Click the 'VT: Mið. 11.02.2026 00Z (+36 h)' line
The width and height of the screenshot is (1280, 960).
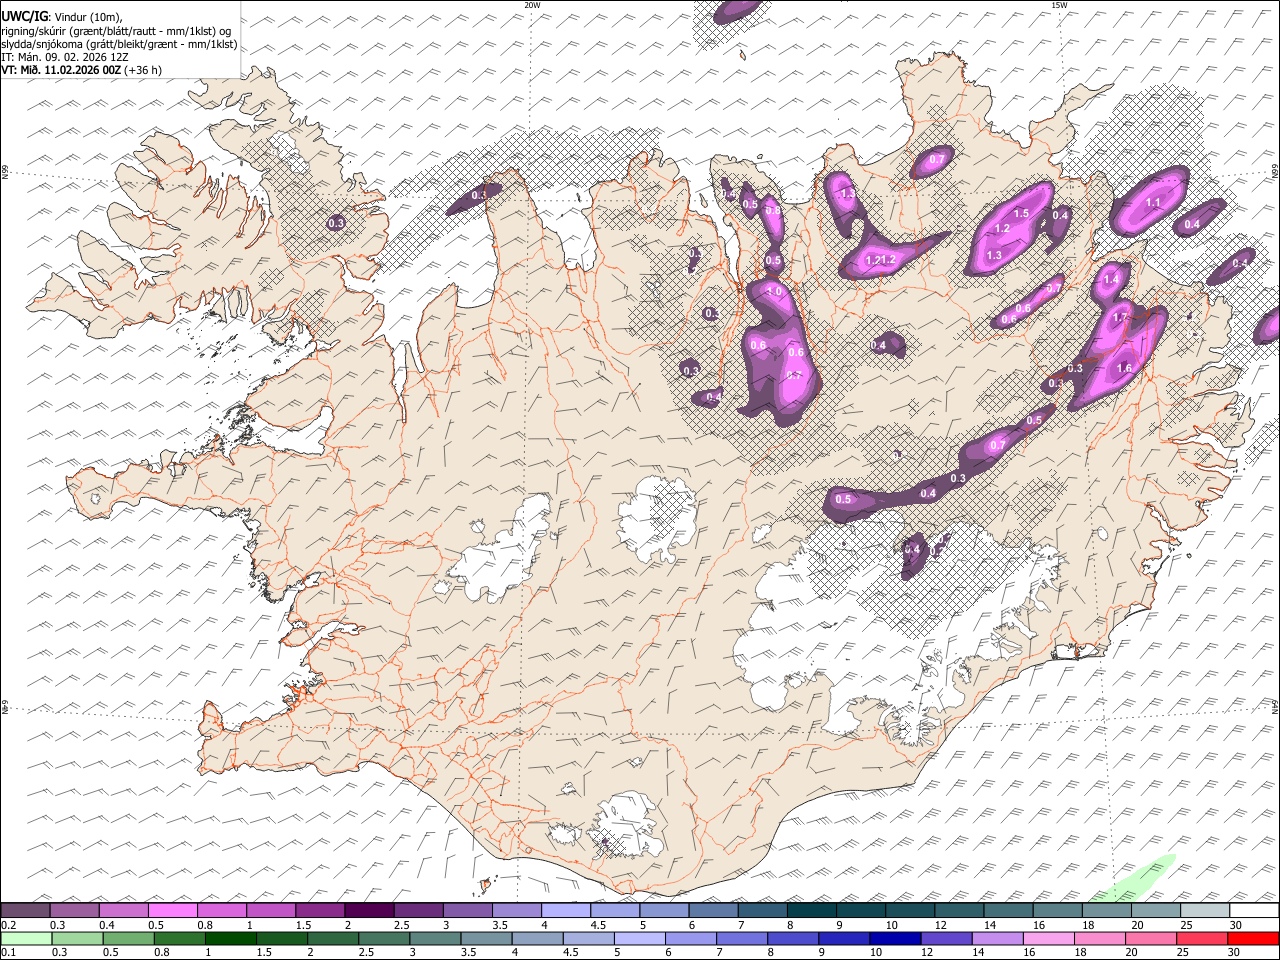pos(82,70)
